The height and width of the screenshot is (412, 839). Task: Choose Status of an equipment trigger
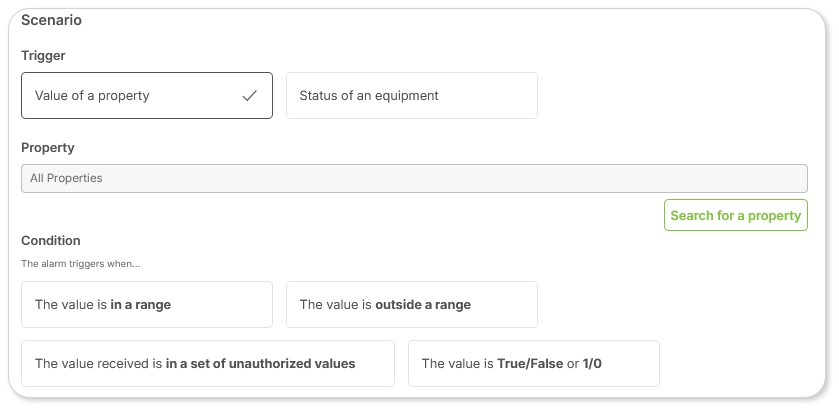412,95
